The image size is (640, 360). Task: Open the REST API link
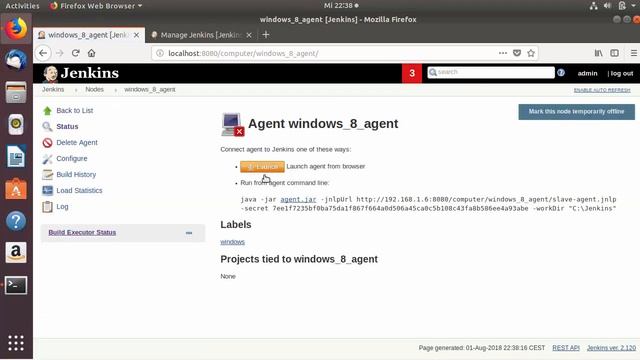(x=566, y=348)
